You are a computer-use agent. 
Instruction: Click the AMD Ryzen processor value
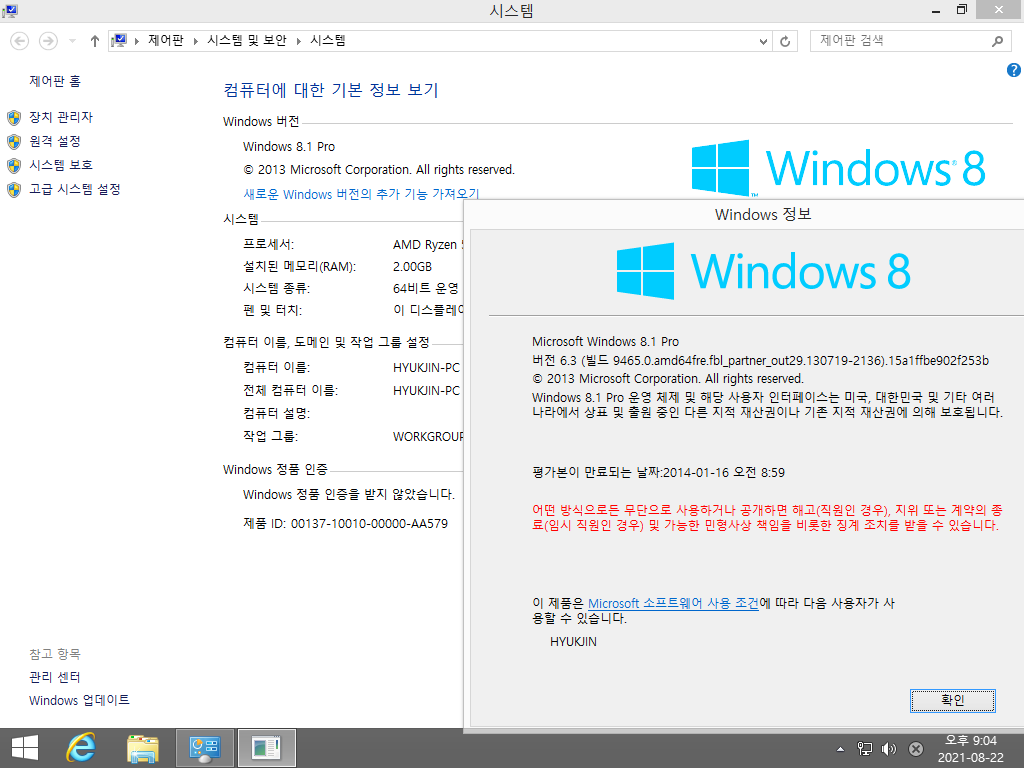428,245
